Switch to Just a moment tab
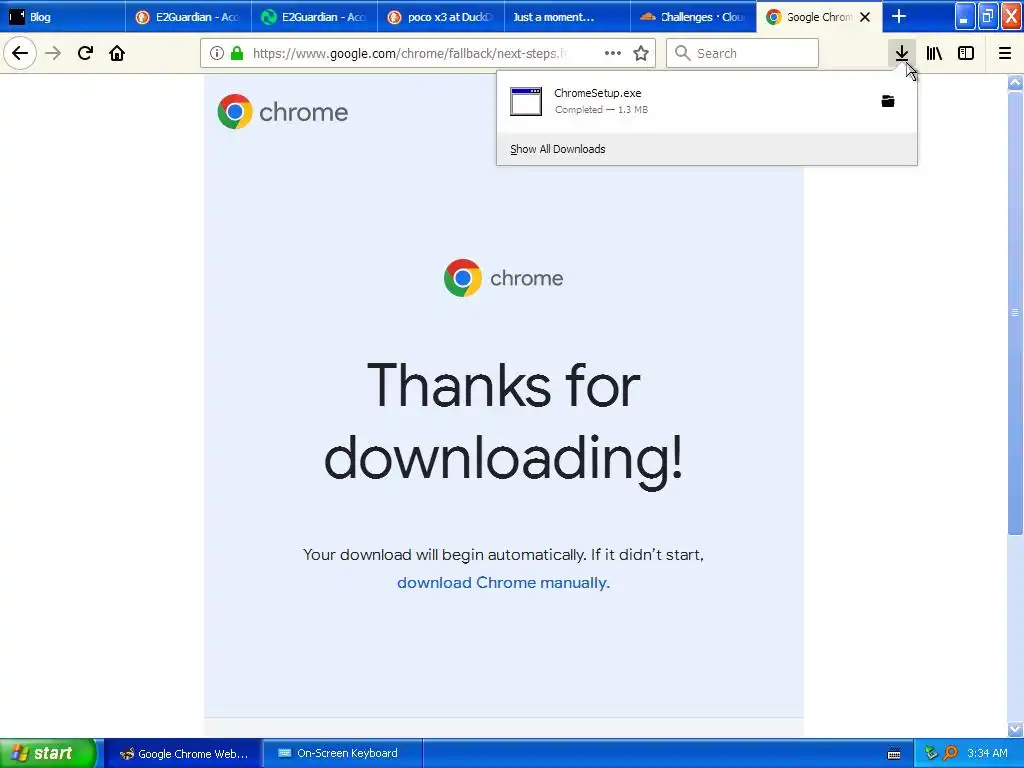1024x768 pixels. [x=567, y=17]
